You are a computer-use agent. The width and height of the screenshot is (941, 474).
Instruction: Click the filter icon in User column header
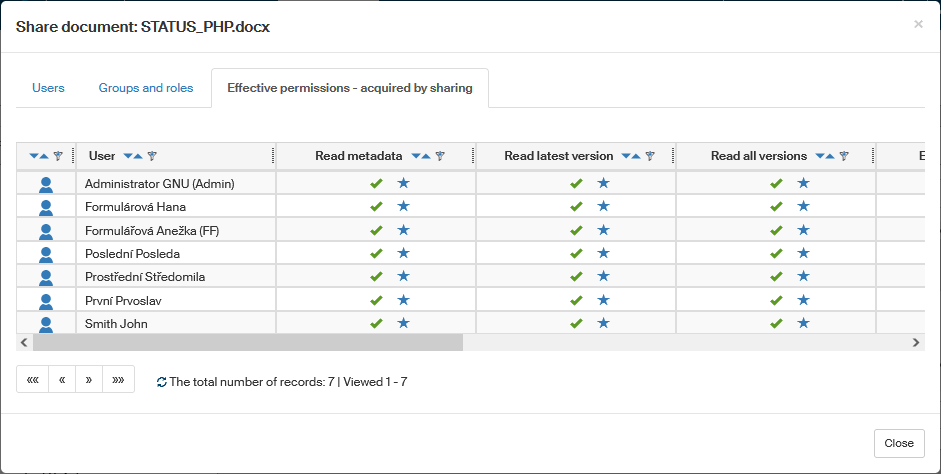(152, 156)
